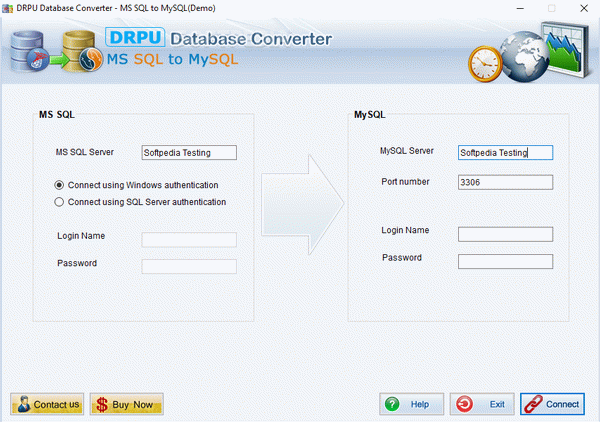Close the DRPU Database Converter window
This screenshot has width=600, height=422.
(x=584, y=8)
